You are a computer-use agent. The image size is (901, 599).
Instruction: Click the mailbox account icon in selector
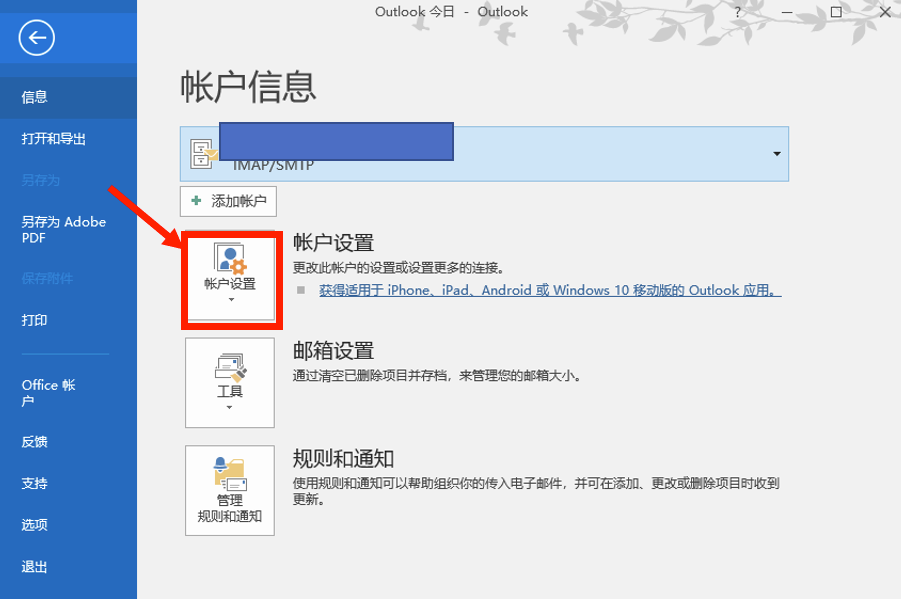pyautogui.click(x=203, y=153)
